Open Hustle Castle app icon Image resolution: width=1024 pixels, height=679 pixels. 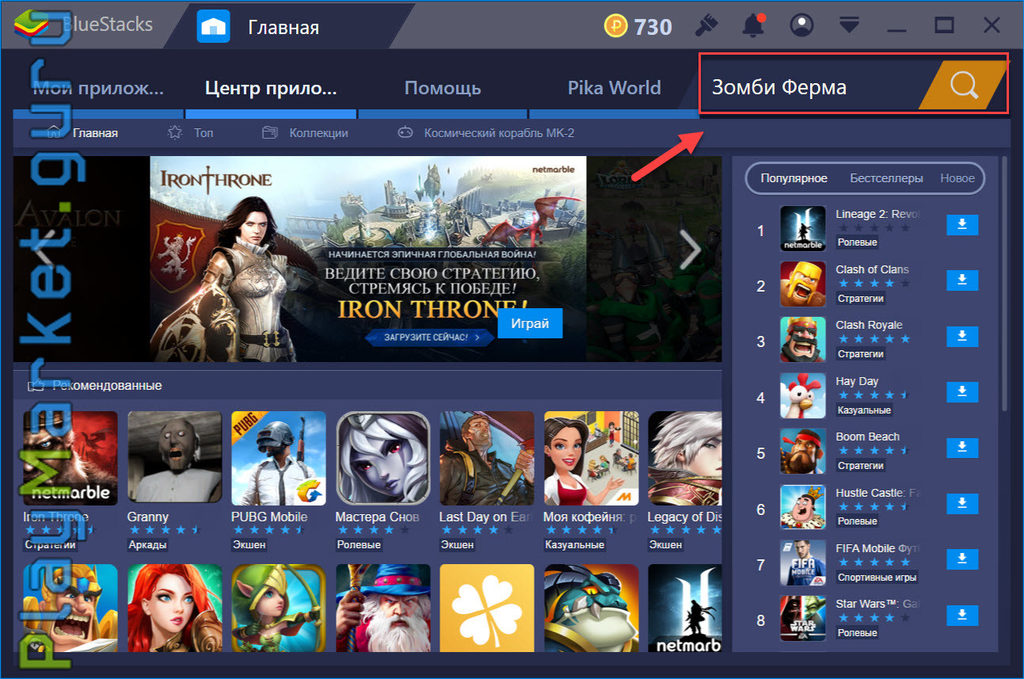tap(803, 507)
